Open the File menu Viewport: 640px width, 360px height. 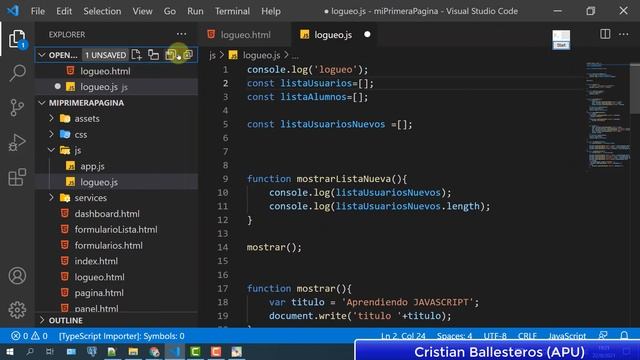(38, 11)
